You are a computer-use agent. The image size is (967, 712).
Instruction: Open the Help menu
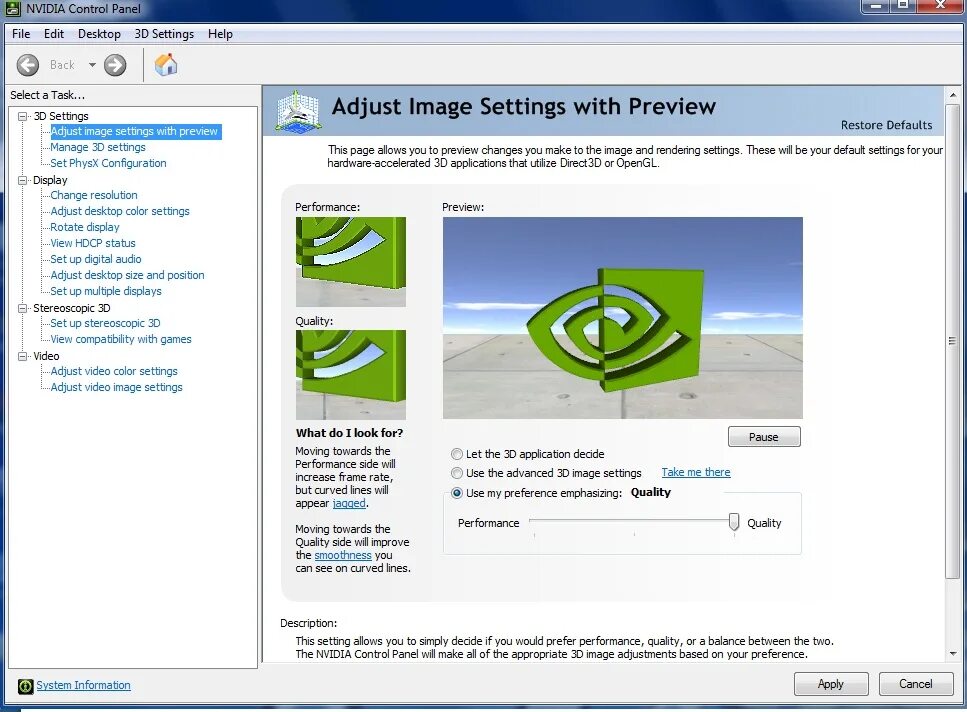tap(220, 34)
